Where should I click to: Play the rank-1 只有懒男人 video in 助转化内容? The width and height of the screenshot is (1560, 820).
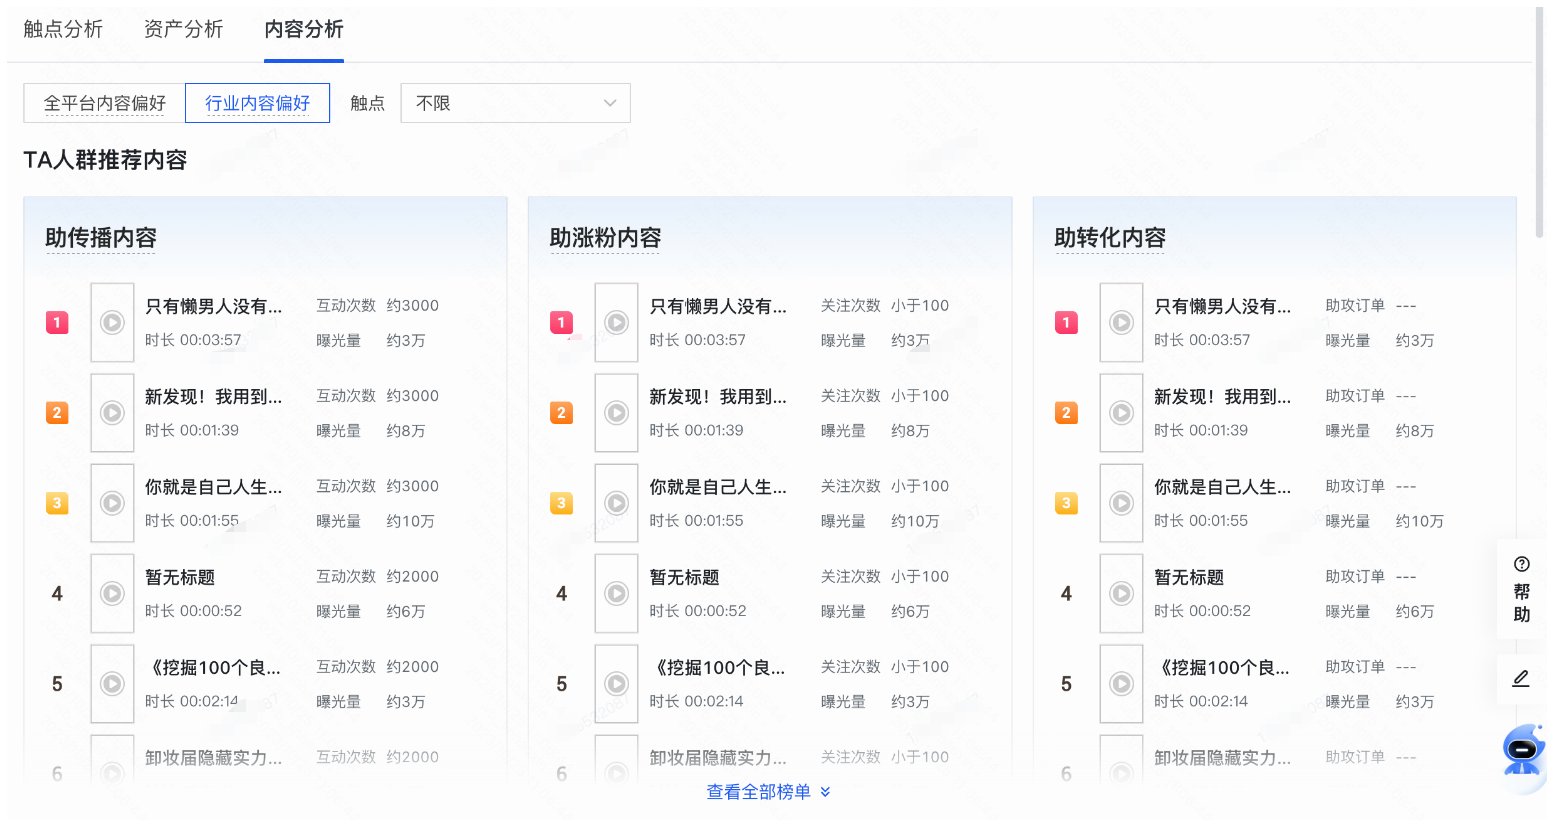coord(1121,322)
